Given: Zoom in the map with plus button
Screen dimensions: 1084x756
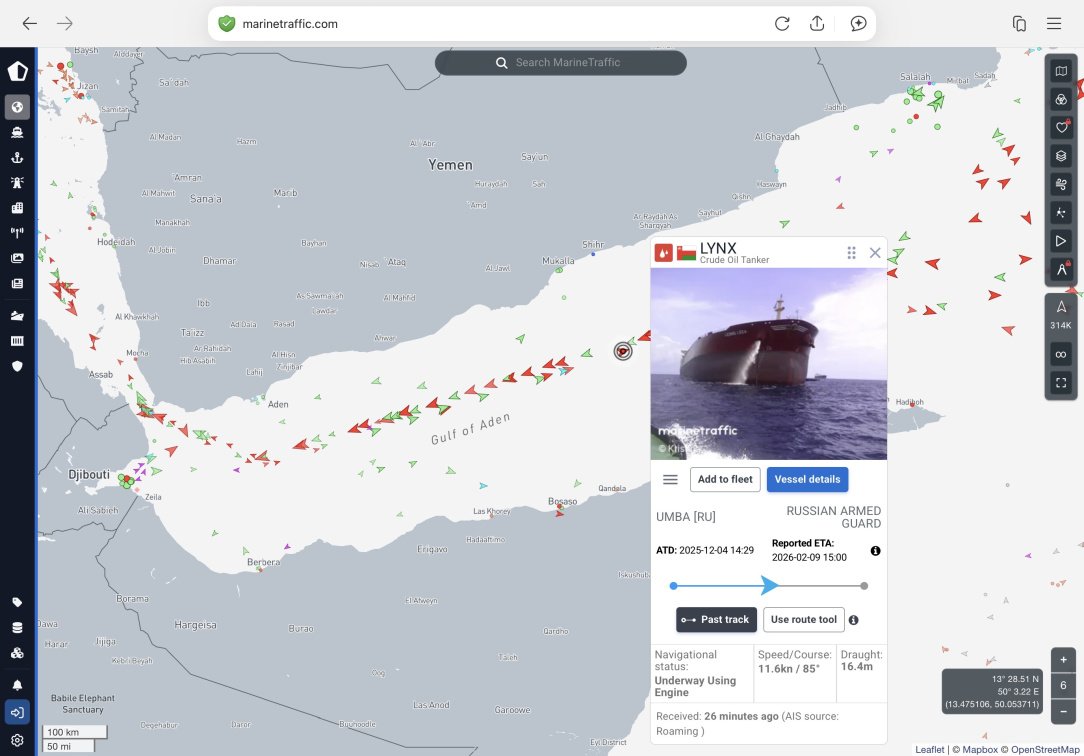Looking at the screenshot, I should 1063,660.
